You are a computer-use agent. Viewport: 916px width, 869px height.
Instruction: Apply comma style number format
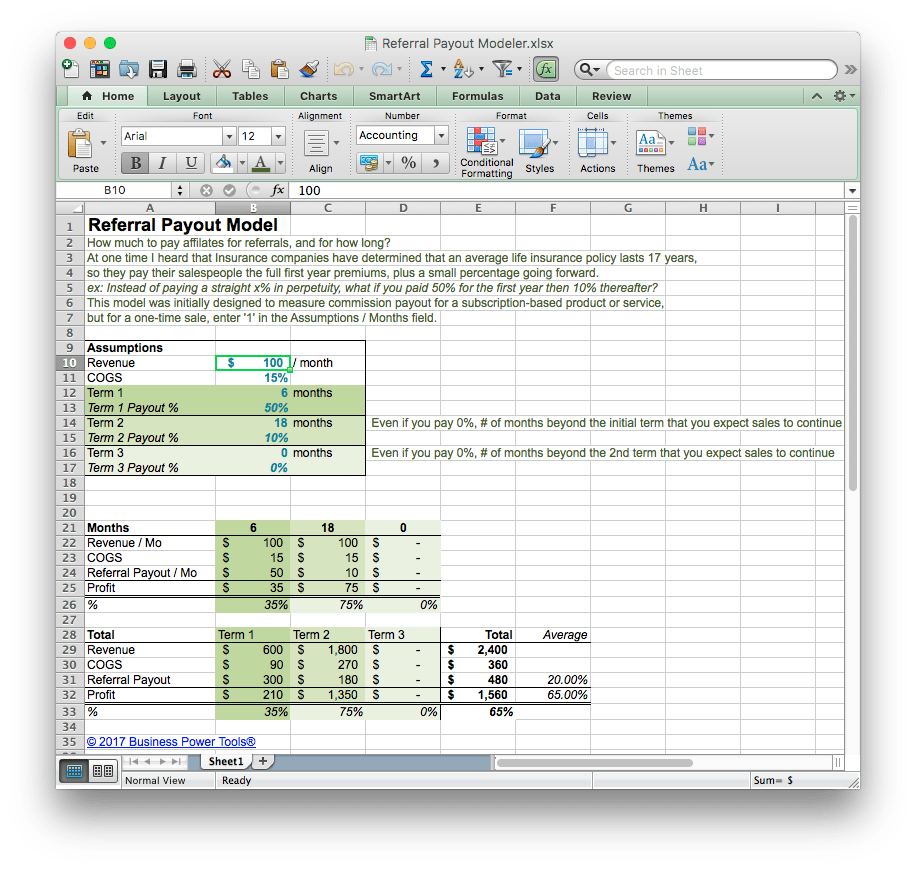(435, 162)
